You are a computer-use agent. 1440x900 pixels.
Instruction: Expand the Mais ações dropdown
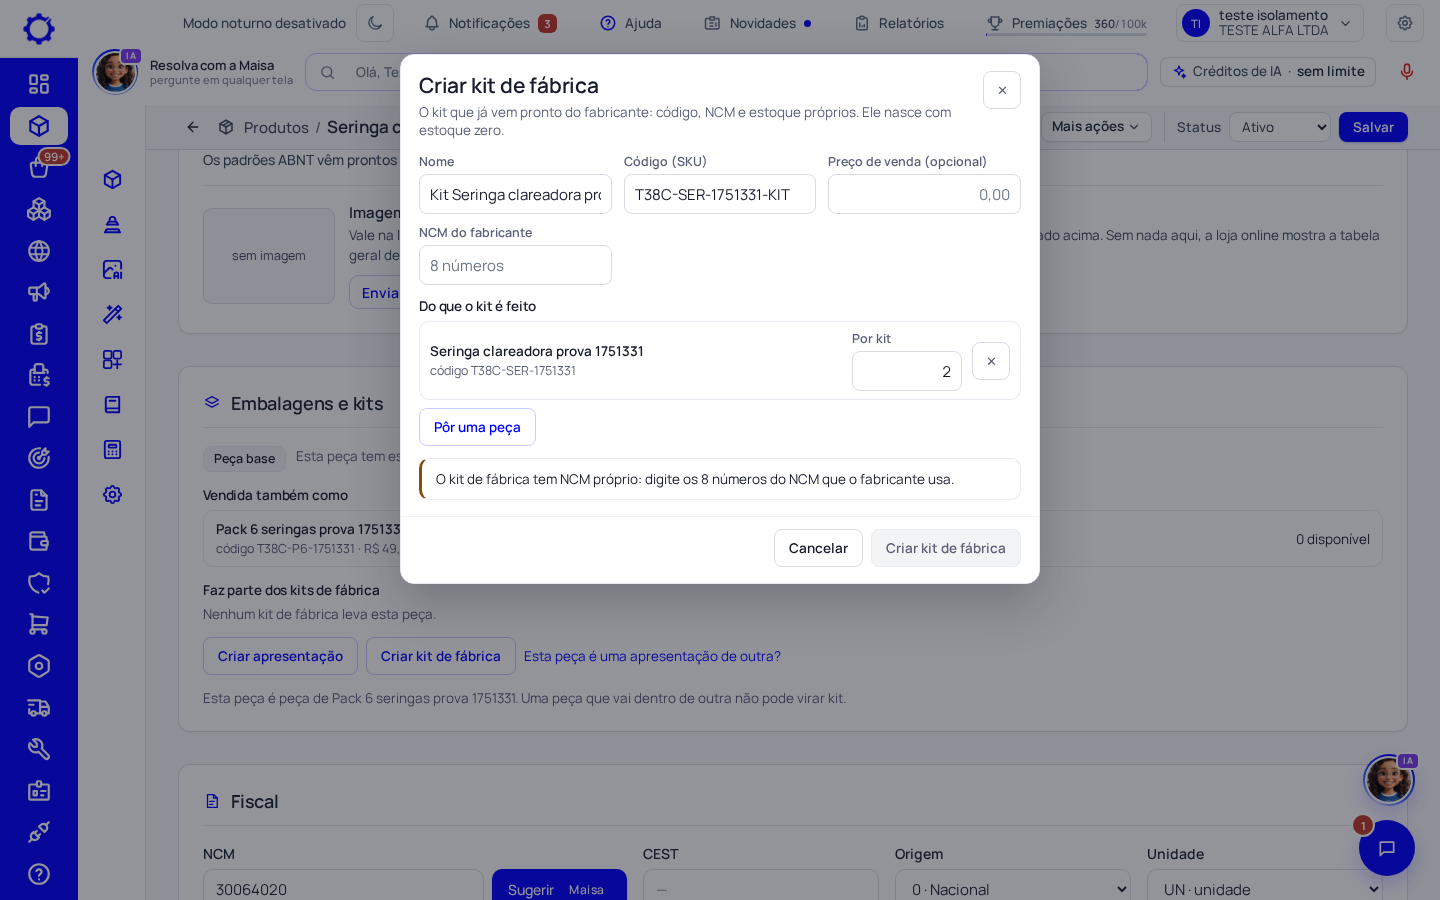tap(1096, 127)
